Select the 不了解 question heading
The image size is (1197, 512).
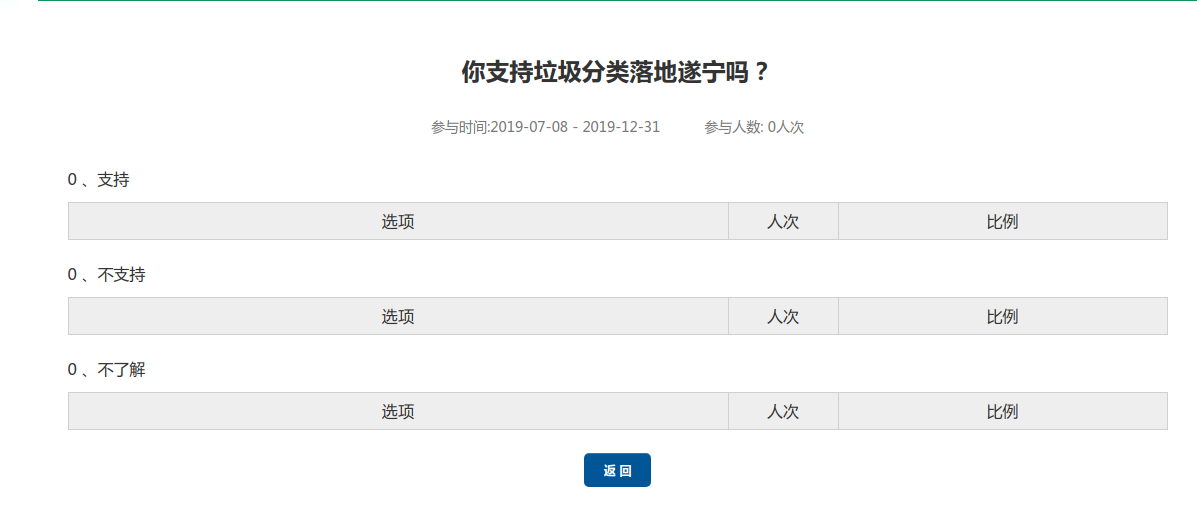121,370
